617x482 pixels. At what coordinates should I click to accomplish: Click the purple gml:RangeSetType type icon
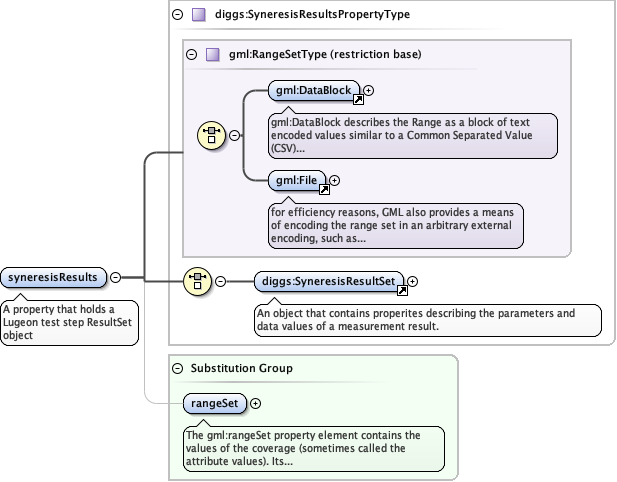212,53
